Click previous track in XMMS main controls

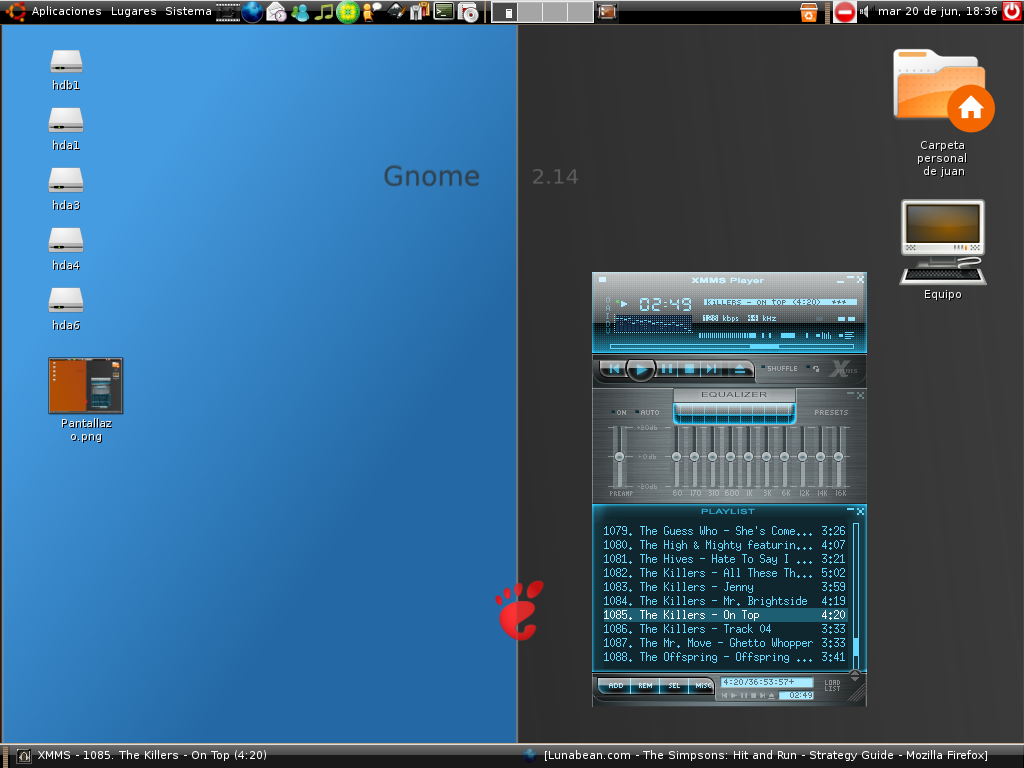(615, 369)
